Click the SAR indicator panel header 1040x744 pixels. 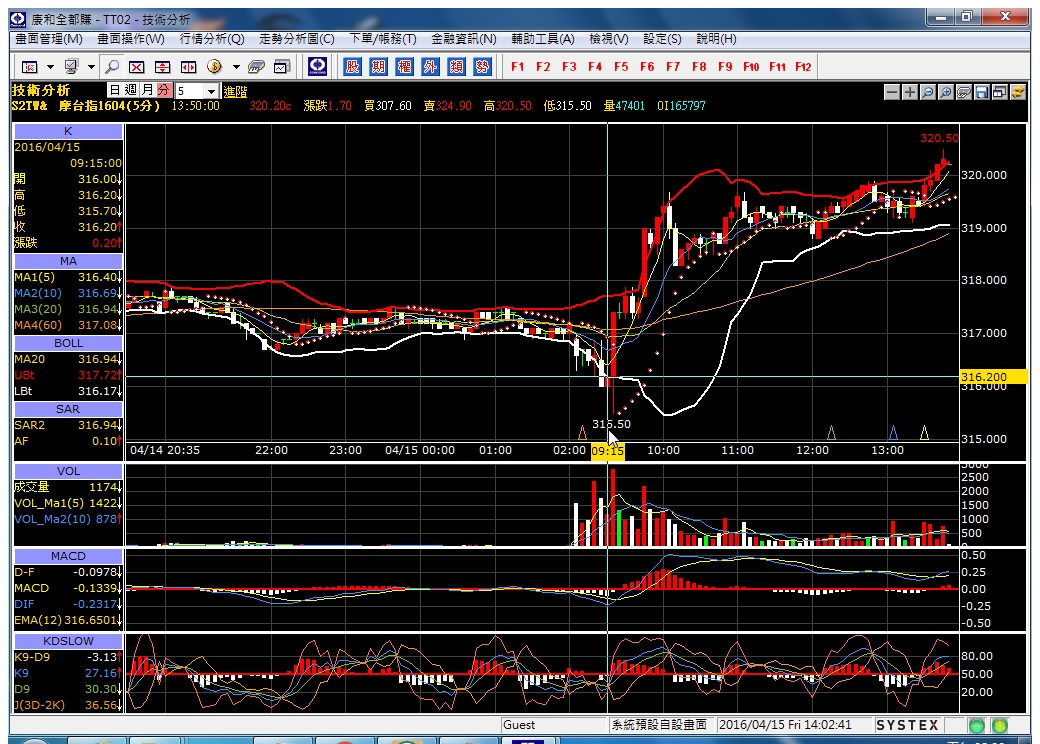(68, 409)
